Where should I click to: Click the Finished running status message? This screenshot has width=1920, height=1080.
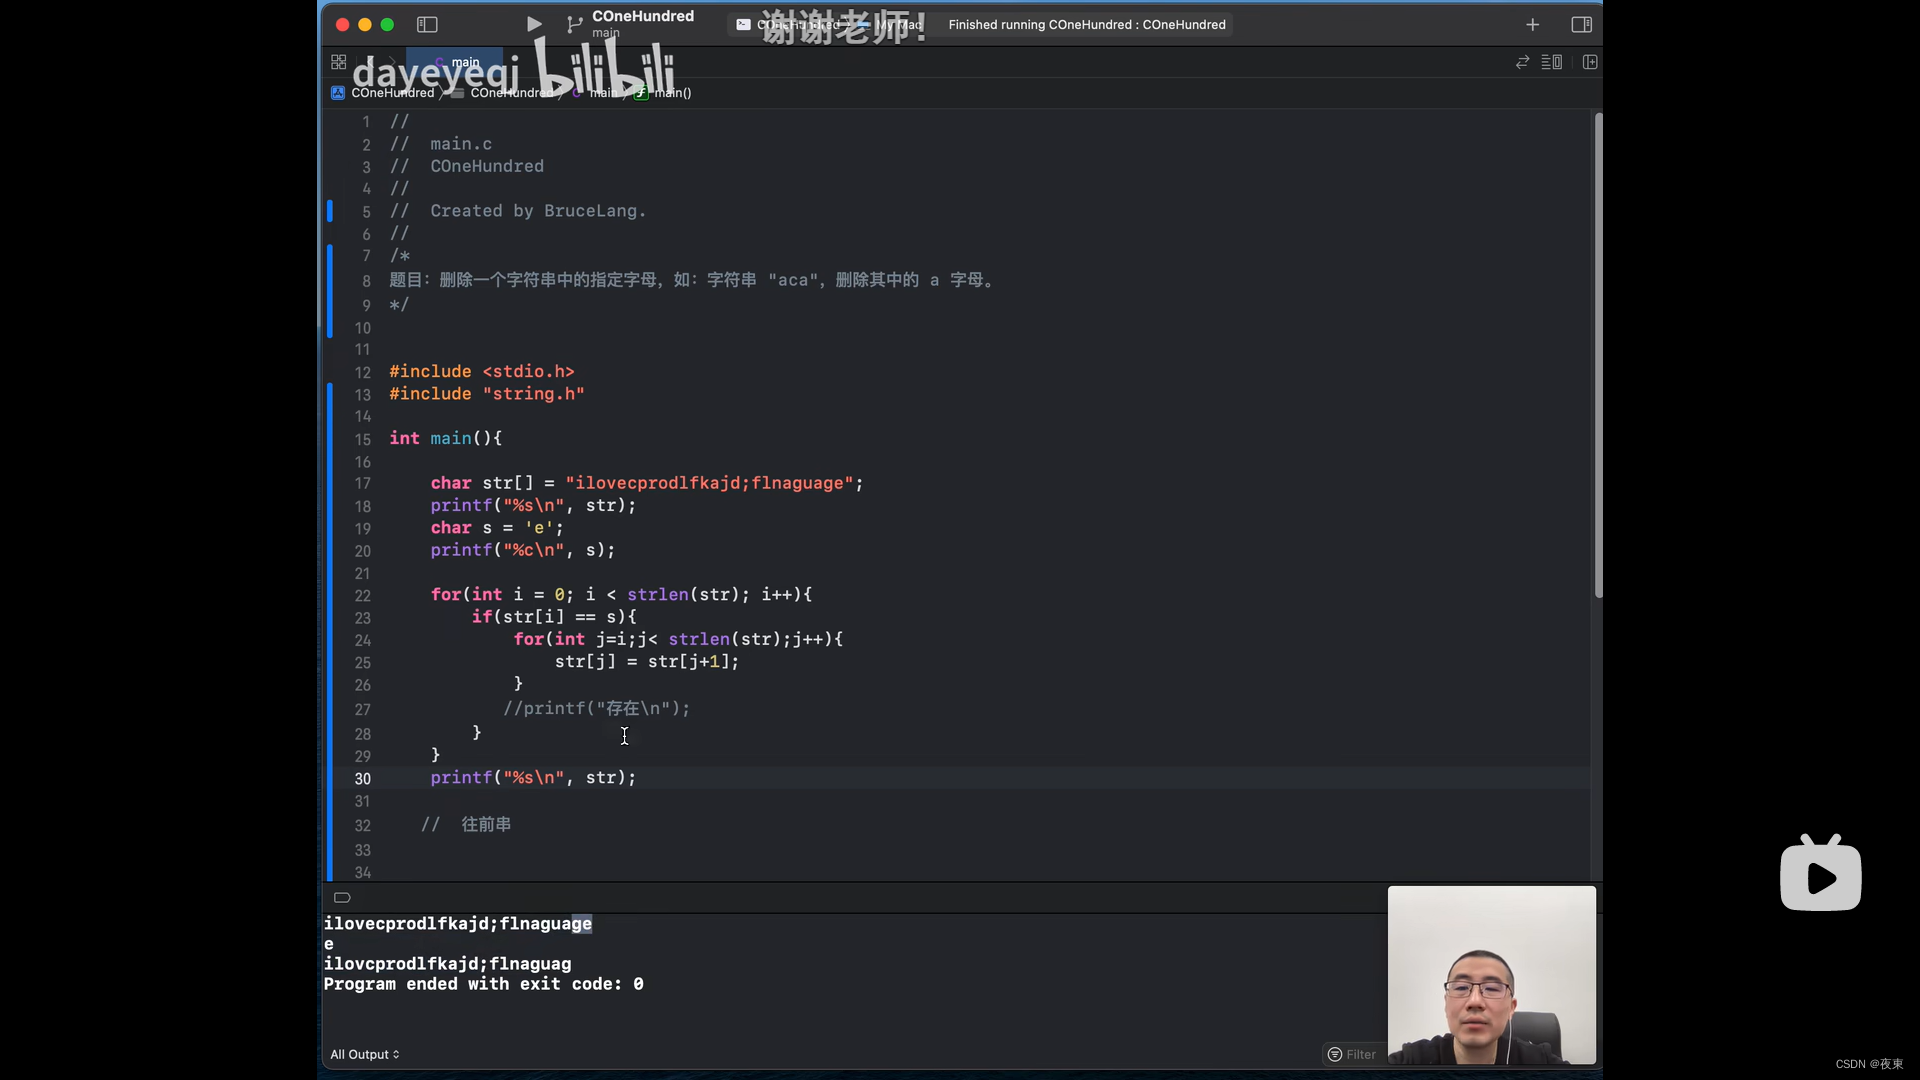1086,24
